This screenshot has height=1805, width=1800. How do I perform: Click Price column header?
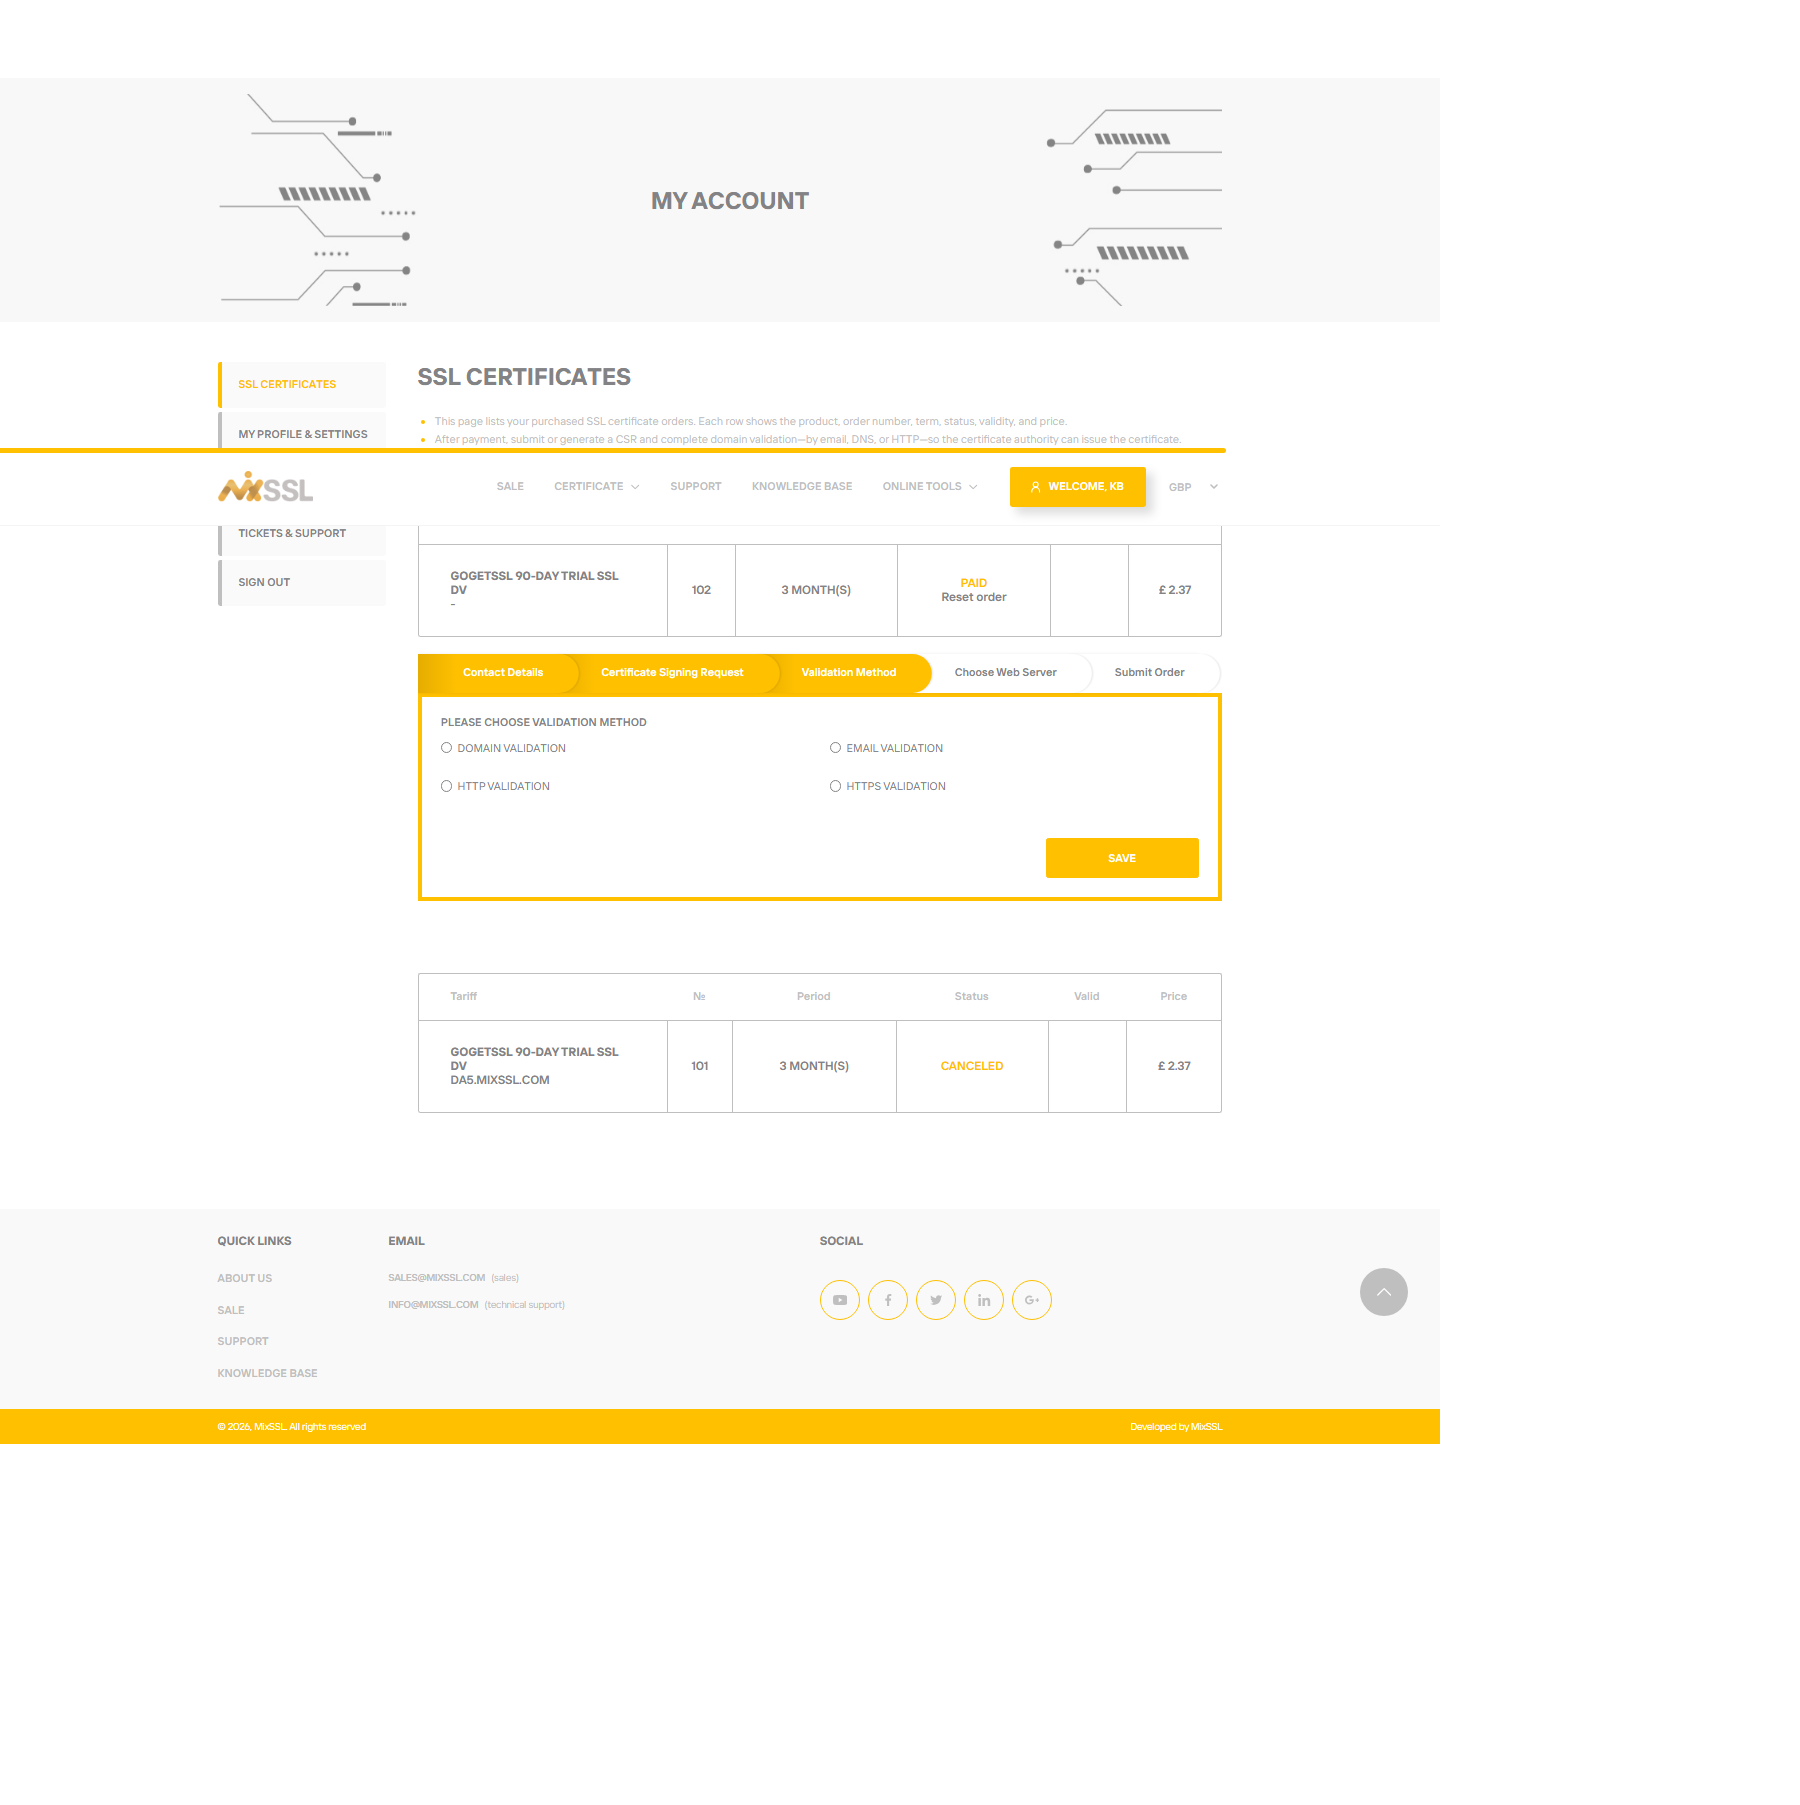[1174, 997]
